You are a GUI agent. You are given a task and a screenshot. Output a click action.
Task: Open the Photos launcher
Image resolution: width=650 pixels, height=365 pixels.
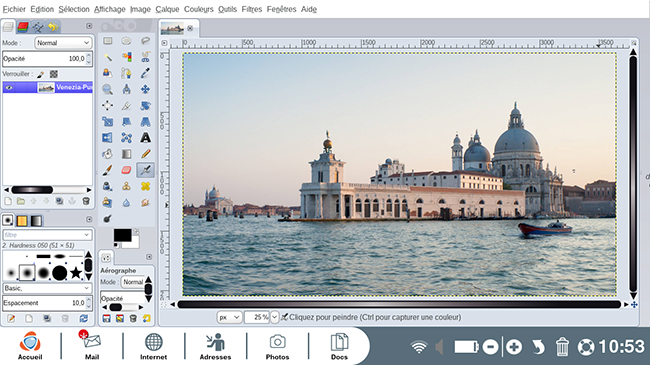277,346
